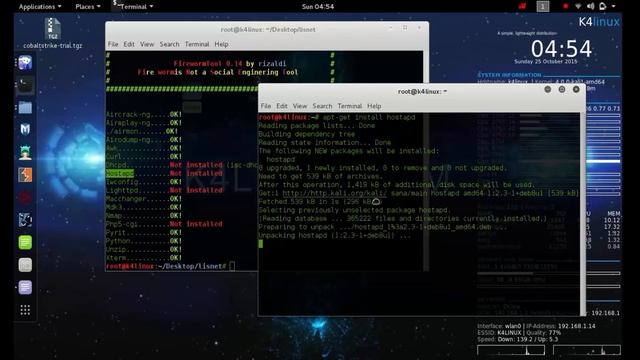The image size is (640, 360).
Task: Open the Applications menu dropdown
Action: pyautogui.click(x=40, y=7)
